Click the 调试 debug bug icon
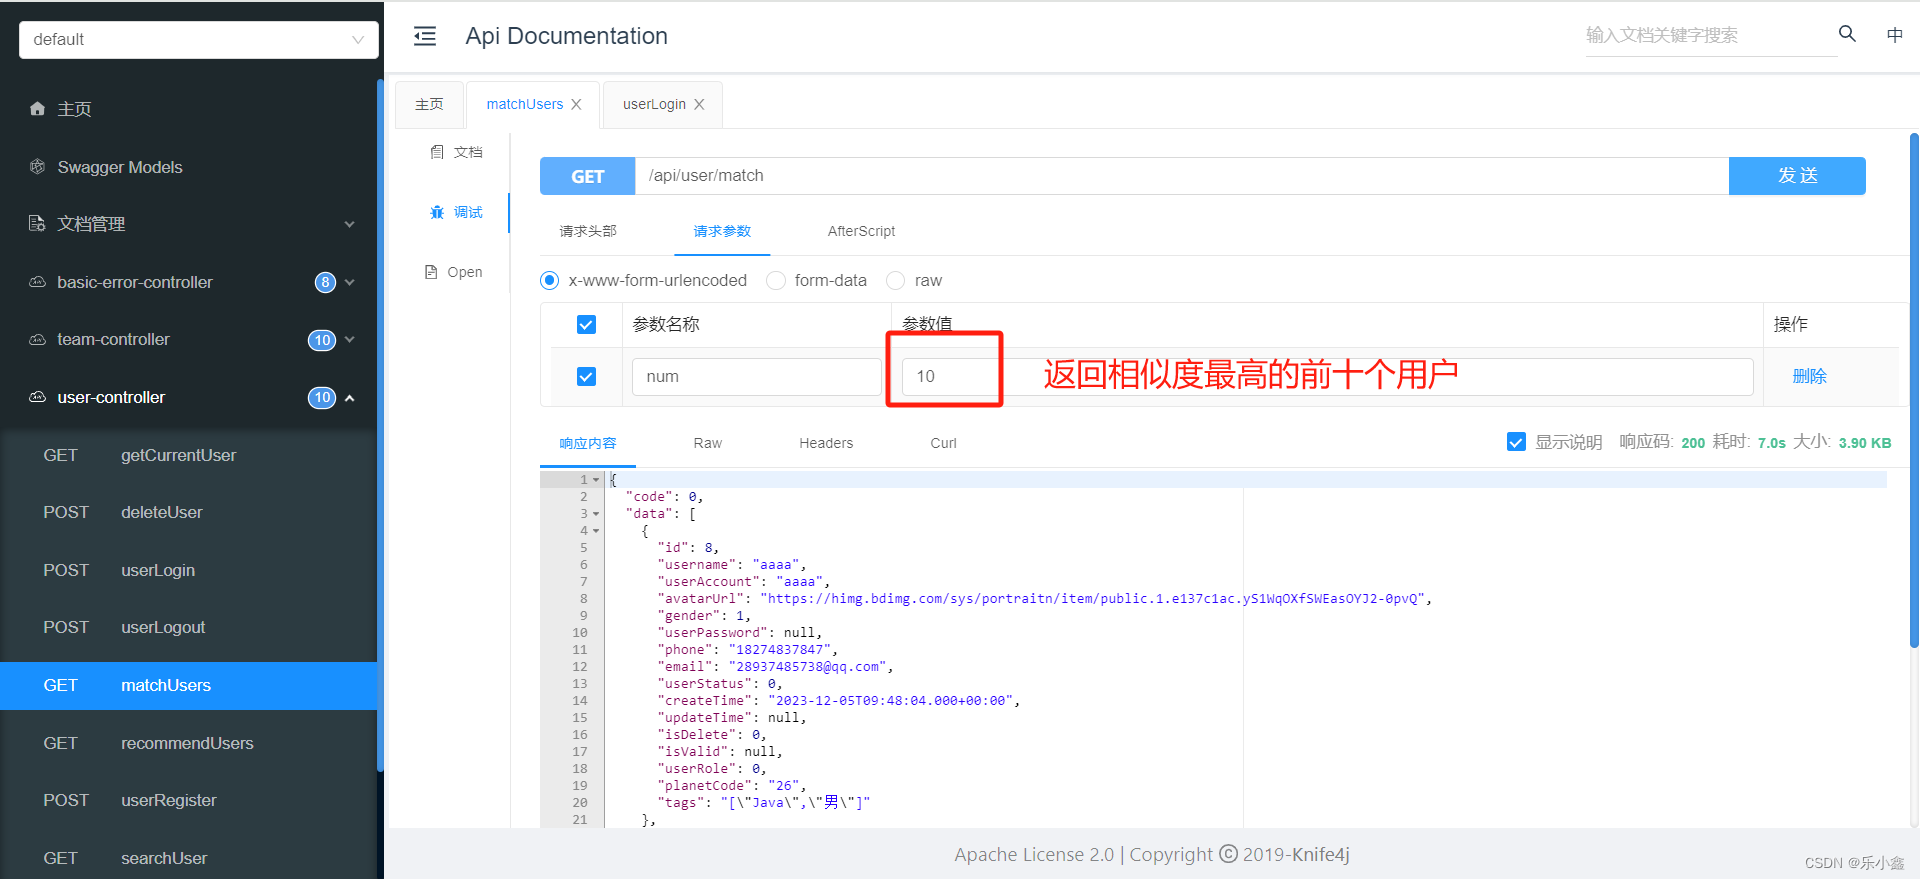 [x=437, y=212]
